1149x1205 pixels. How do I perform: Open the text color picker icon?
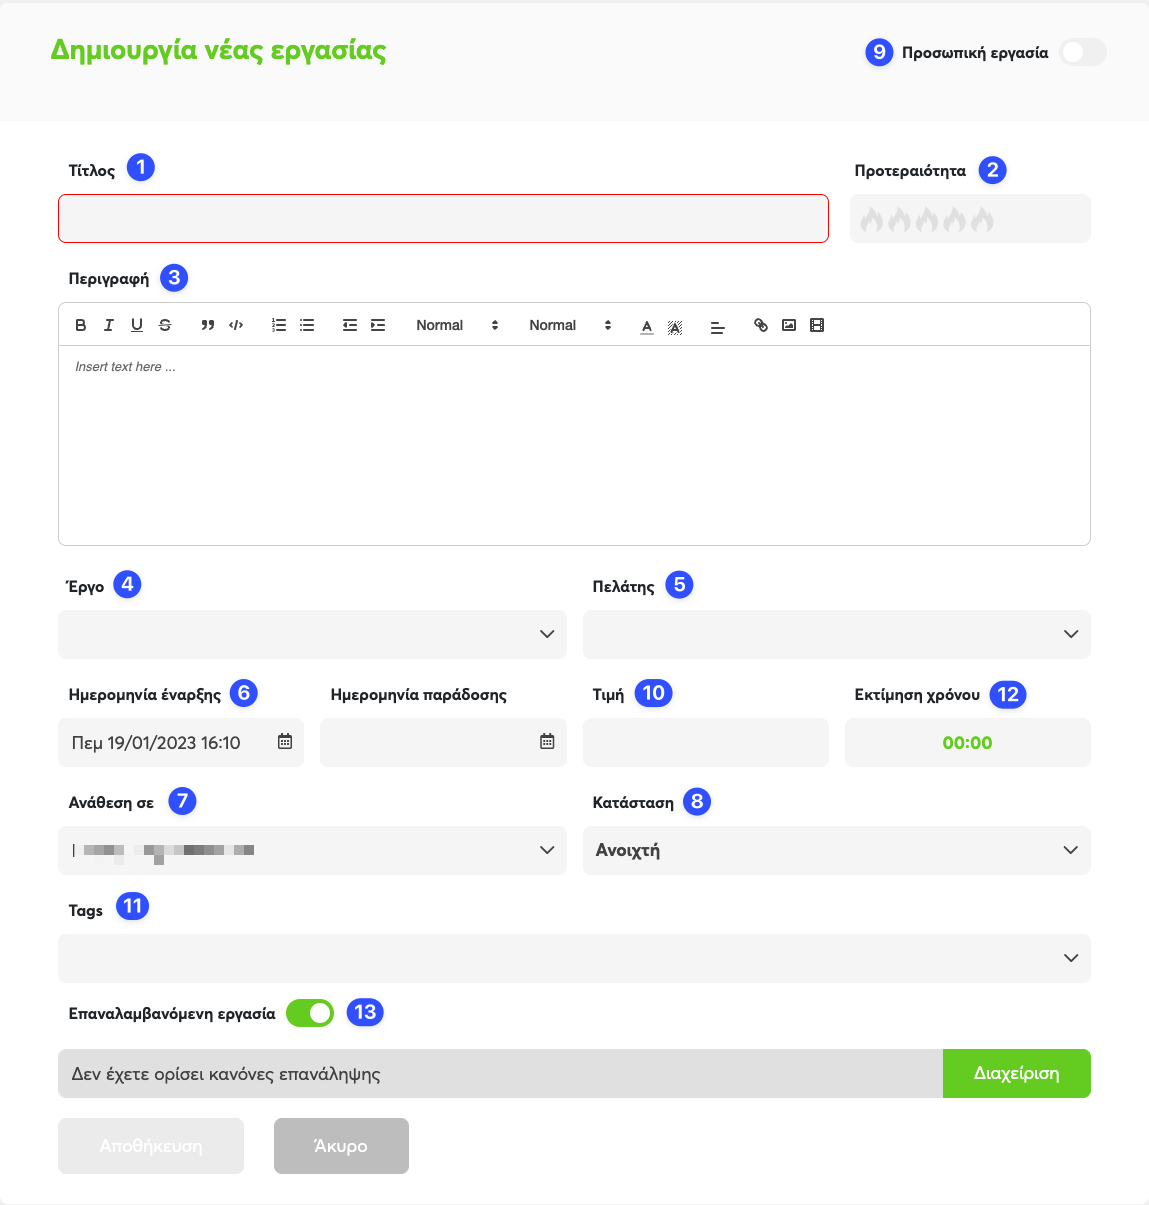[x=647, y=325]
